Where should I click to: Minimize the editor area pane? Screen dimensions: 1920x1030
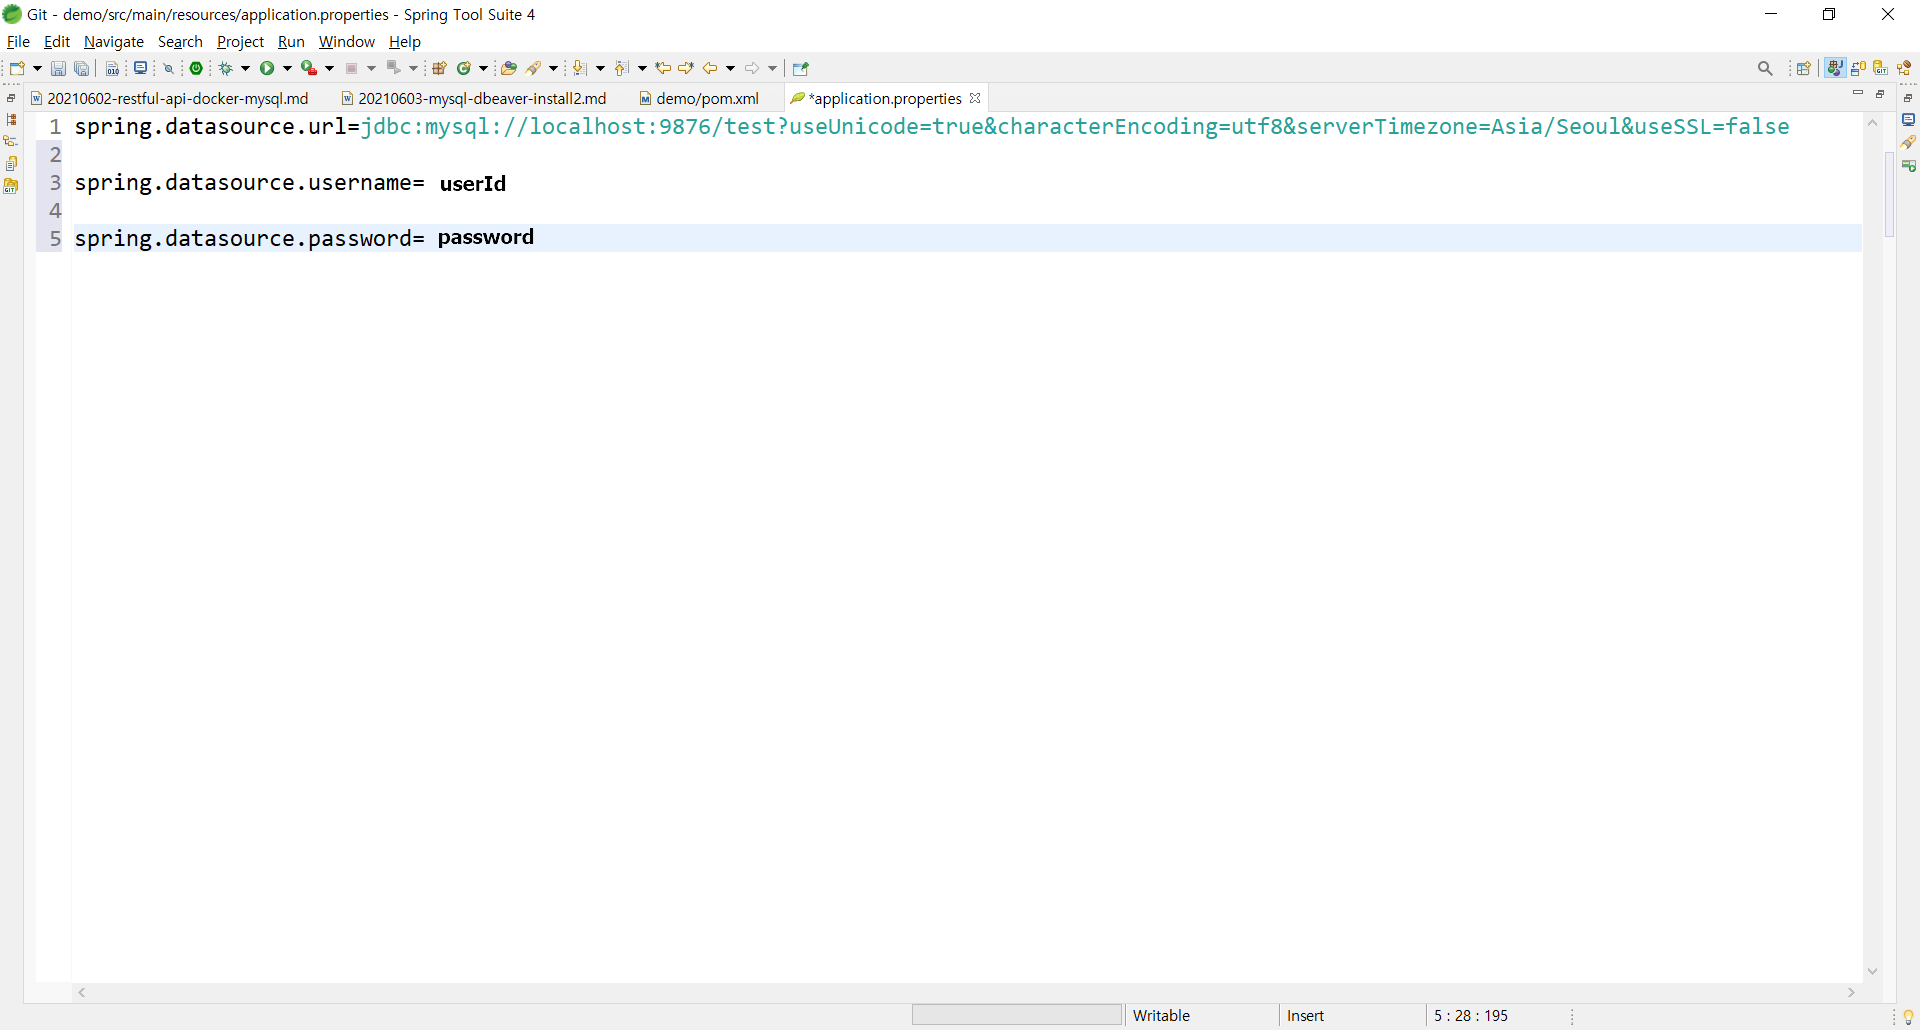pos(1858,93)
